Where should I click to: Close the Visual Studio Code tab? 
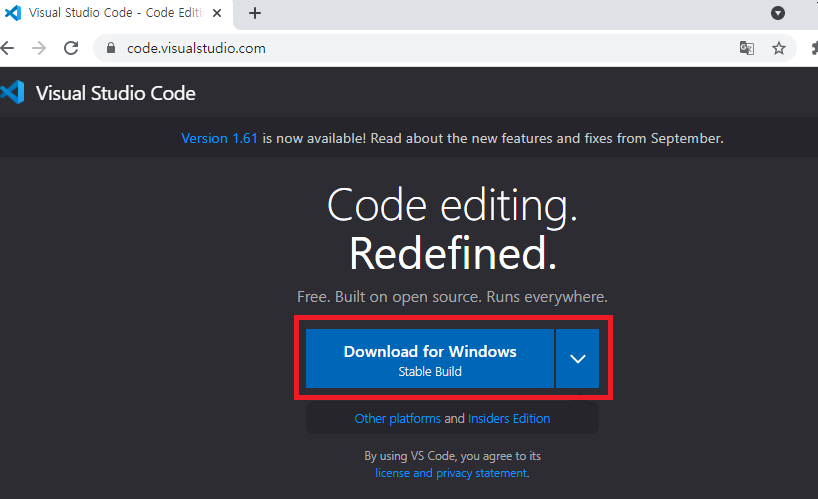point(217,13)
